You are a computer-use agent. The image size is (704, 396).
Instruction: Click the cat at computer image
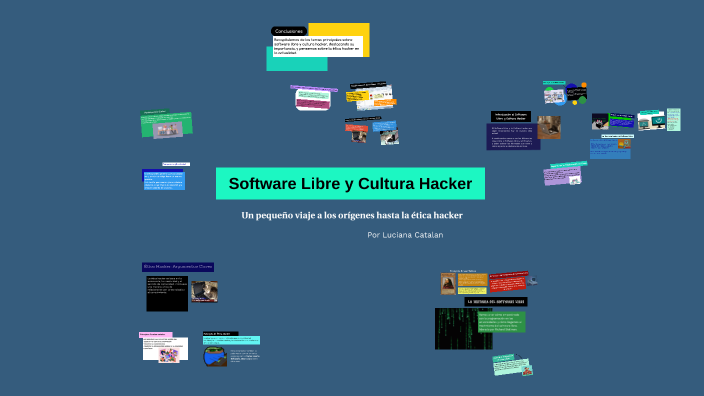click(x=600, y=121)
